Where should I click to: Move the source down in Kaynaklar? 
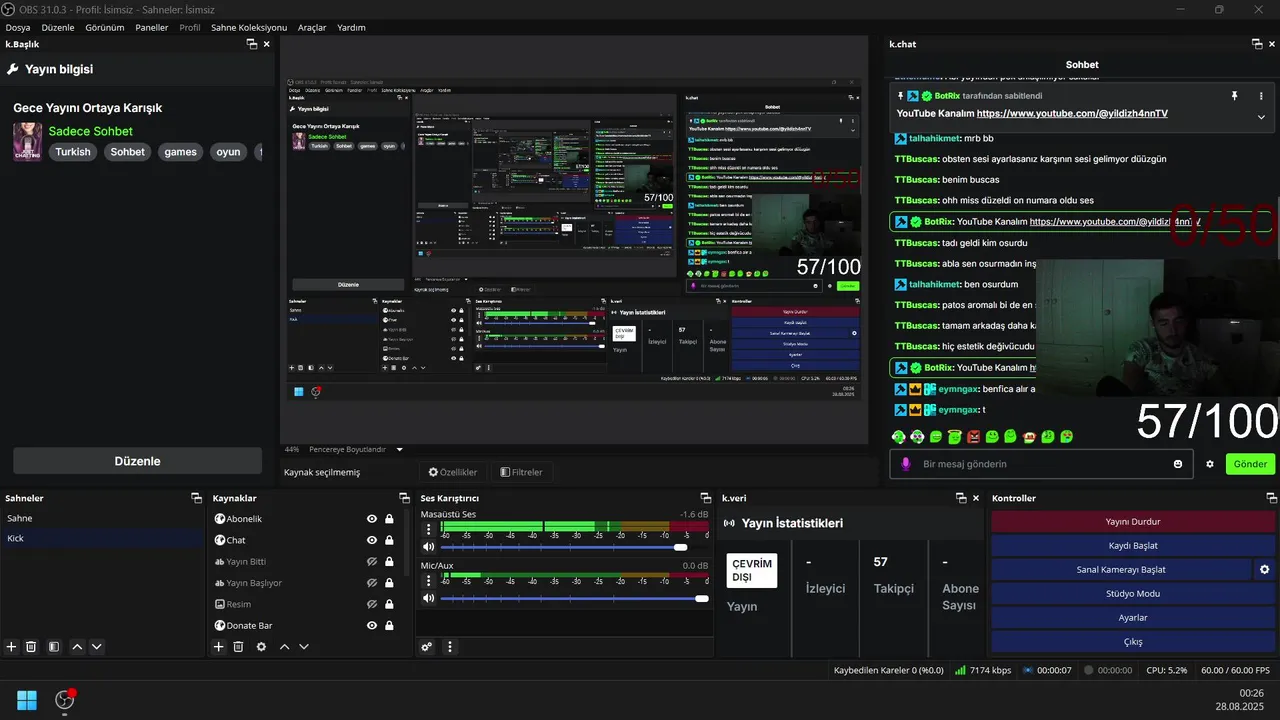304,647
